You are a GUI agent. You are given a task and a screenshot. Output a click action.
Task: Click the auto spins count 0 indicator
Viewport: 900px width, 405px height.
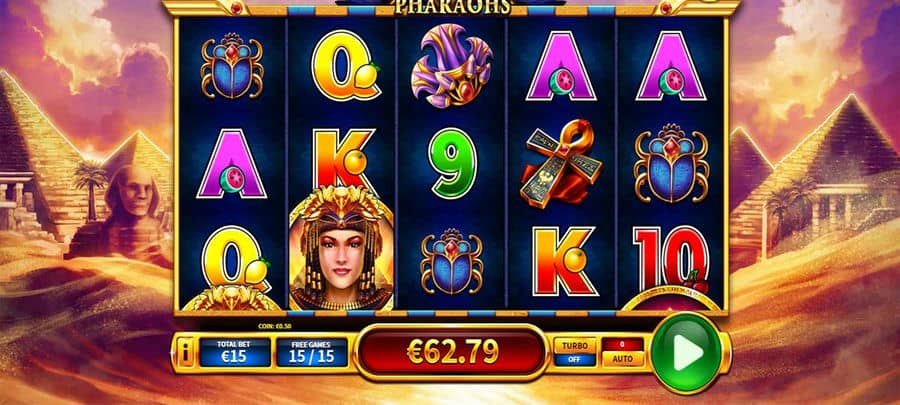click(623, 344)
